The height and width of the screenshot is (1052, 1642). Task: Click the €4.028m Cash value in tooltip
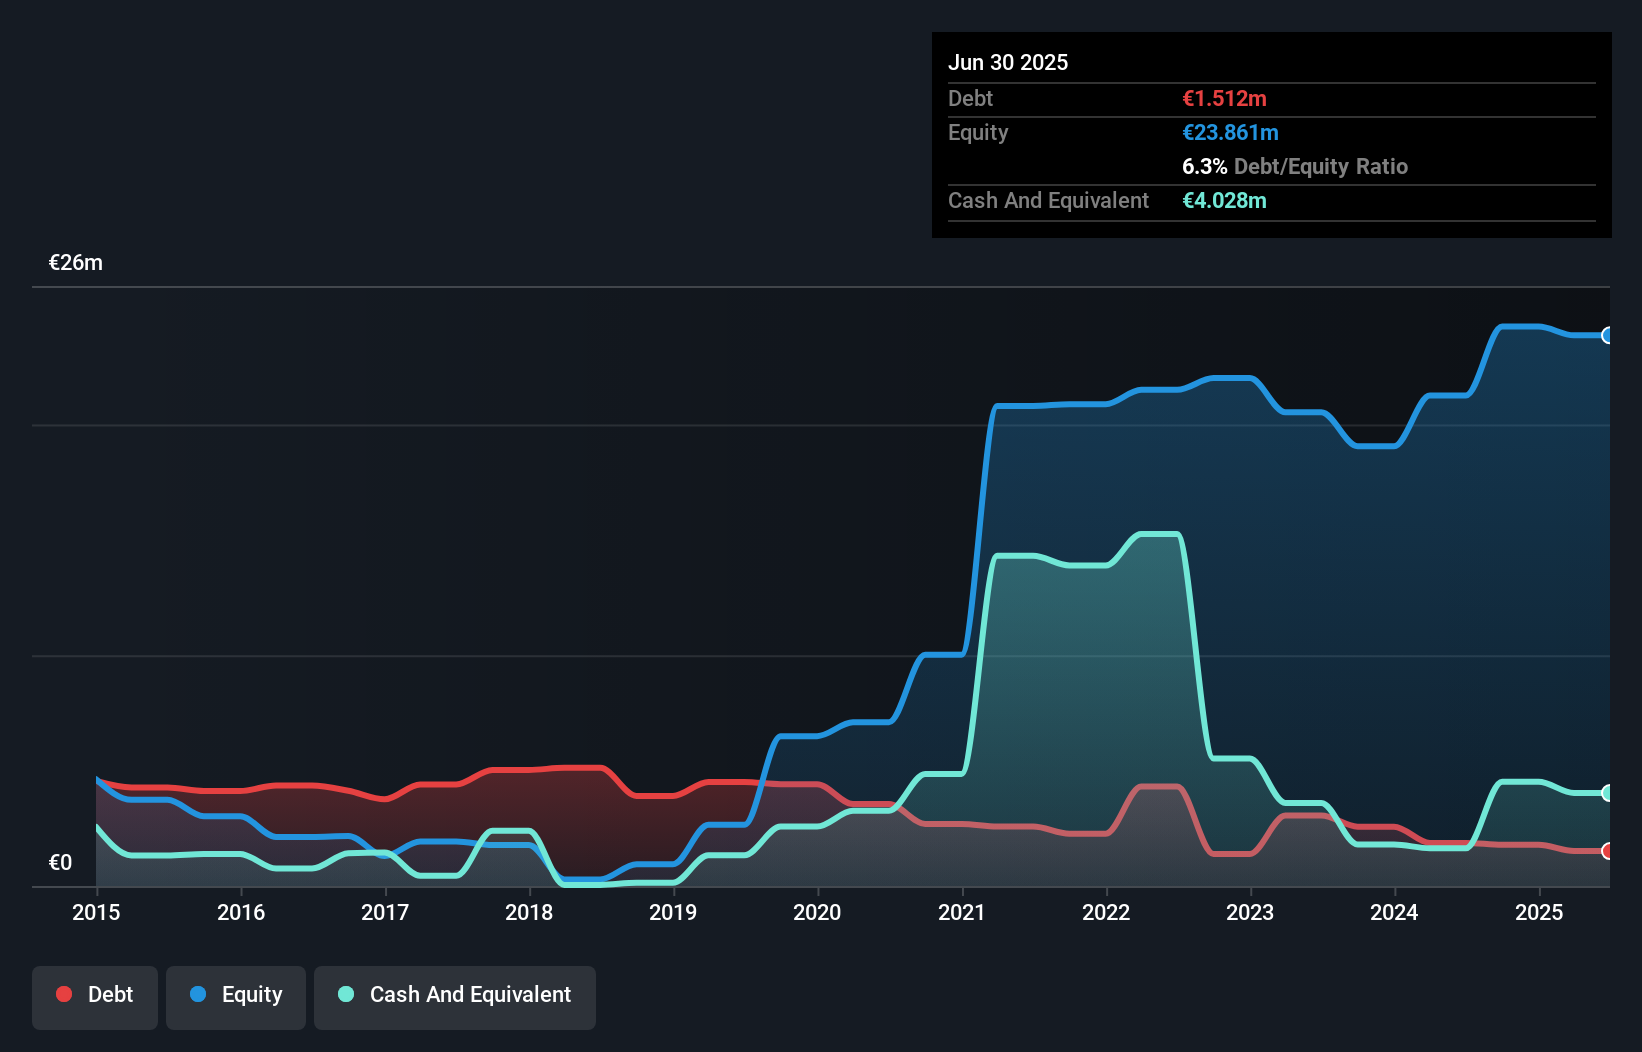1224,201
